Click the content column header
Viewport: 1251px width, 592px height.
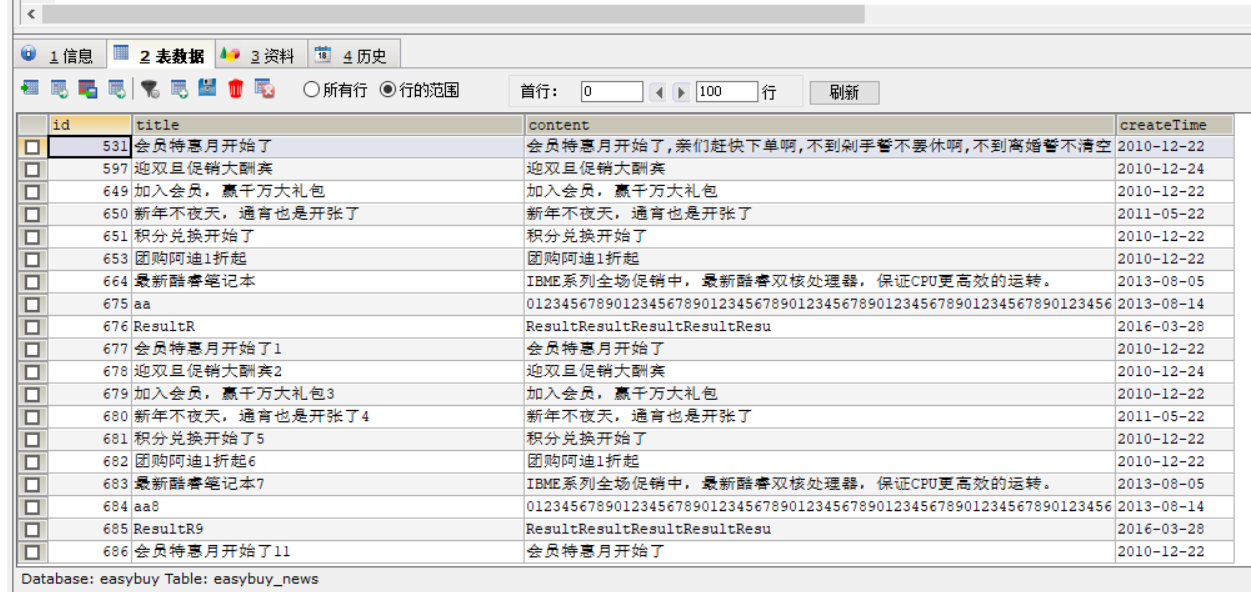pos(820,125)
